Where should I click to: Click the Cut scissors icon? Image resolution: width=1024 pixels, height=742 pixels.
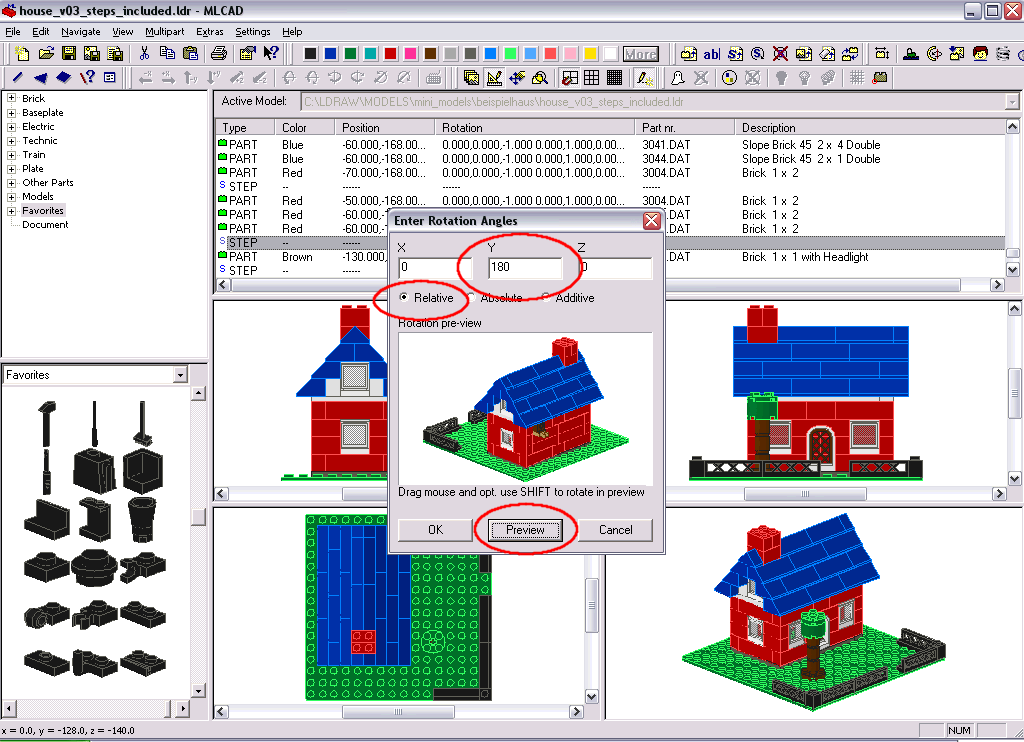click(x=144, y=54)
